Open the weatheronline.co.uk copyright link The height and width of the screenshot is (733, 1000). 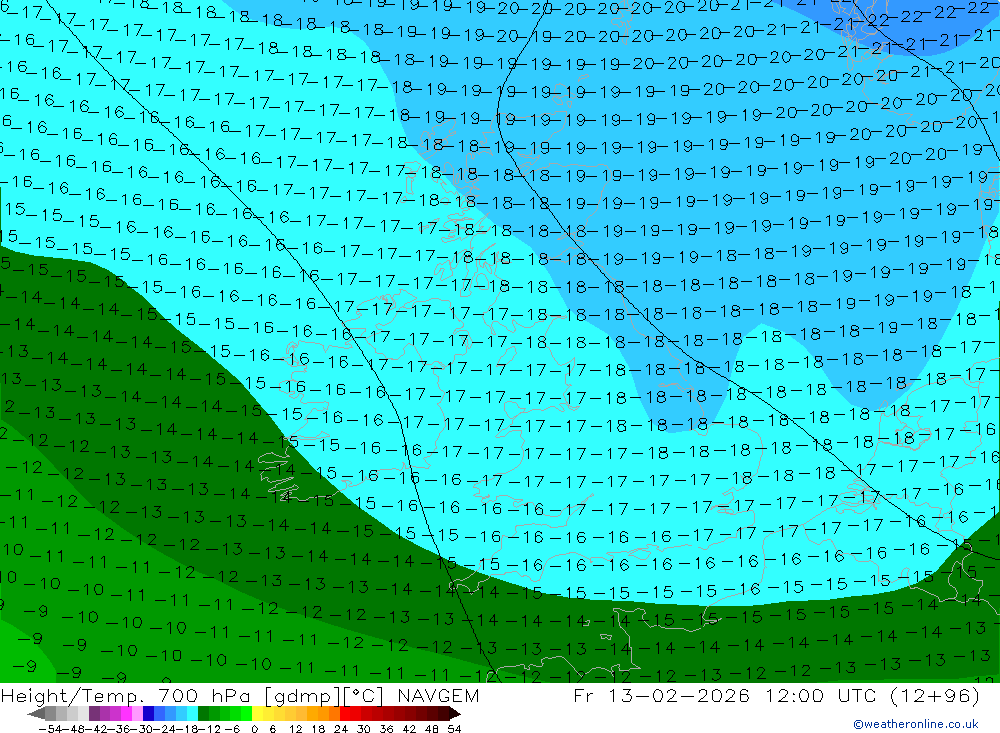pos(916,724)
